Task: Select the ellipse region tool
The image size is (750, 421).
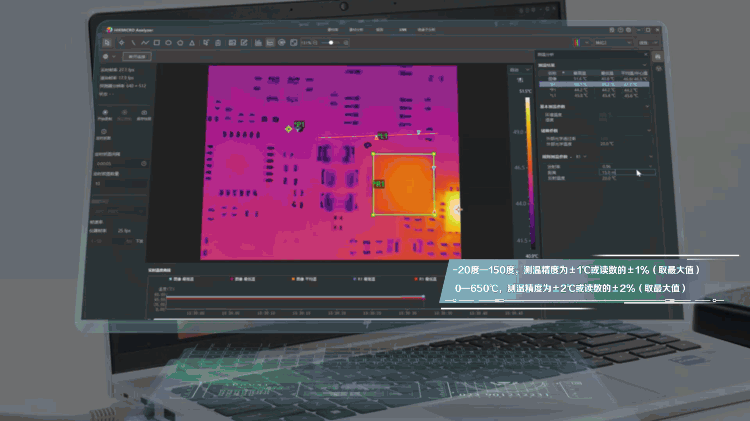Action: click(168, 43)
